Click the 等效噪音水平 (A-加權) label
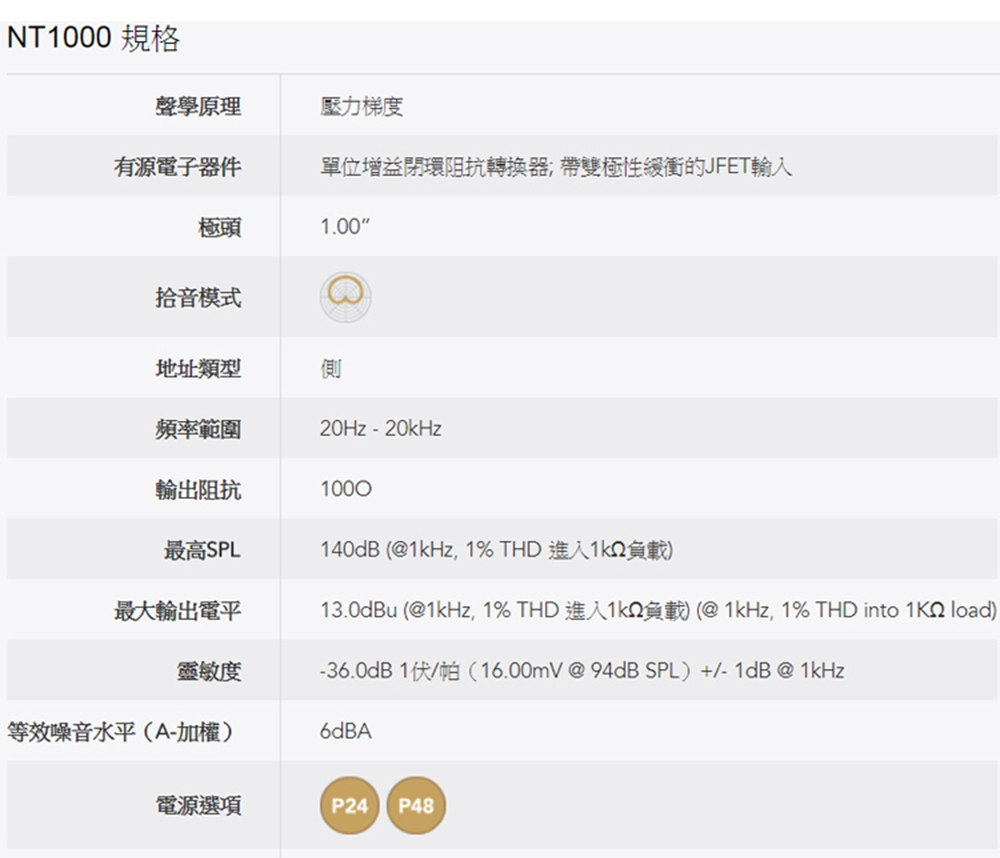Image resolution: width=1000 pixels, height=858 pixels. pyautogui.click(x=121, y=732)
